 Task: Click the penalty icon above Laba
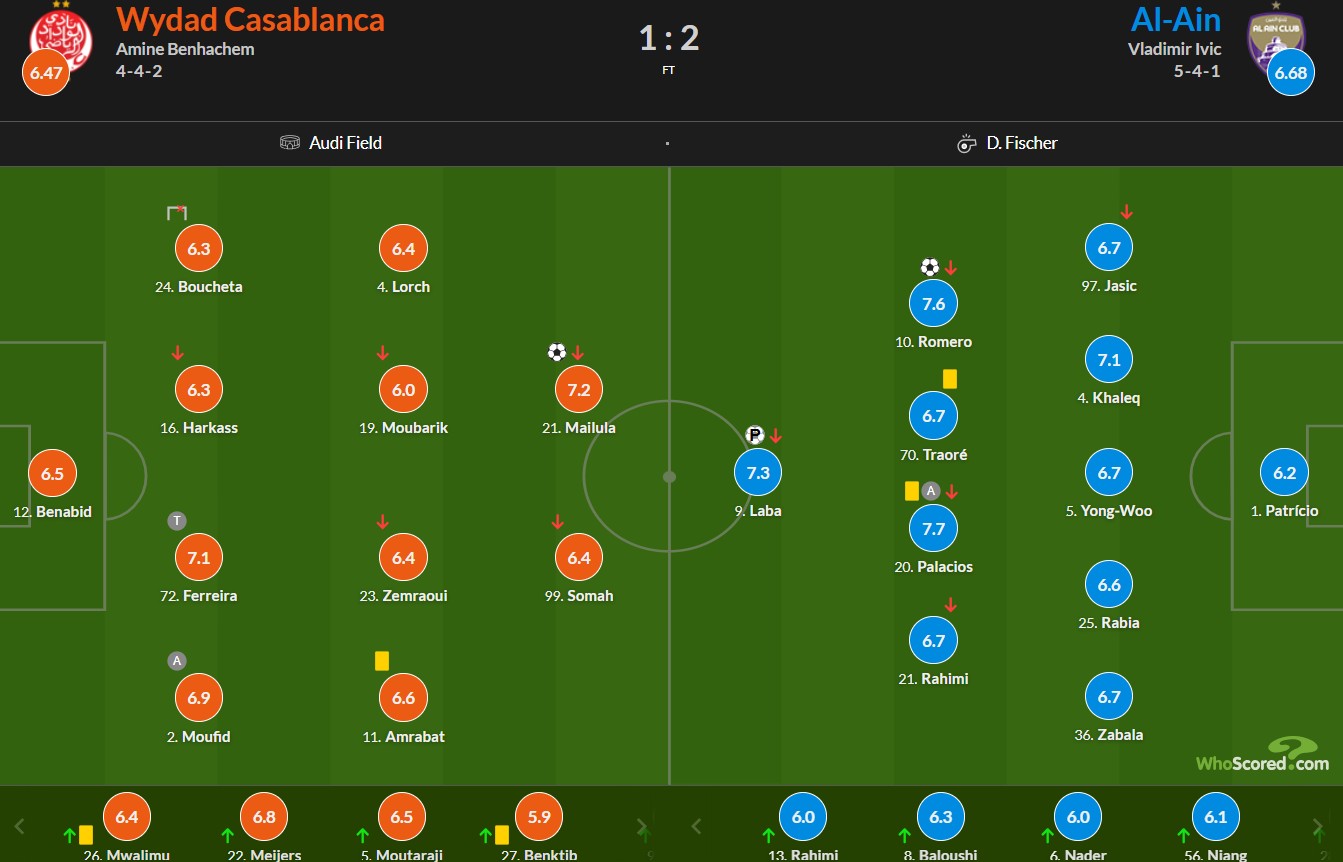[755, 435]
